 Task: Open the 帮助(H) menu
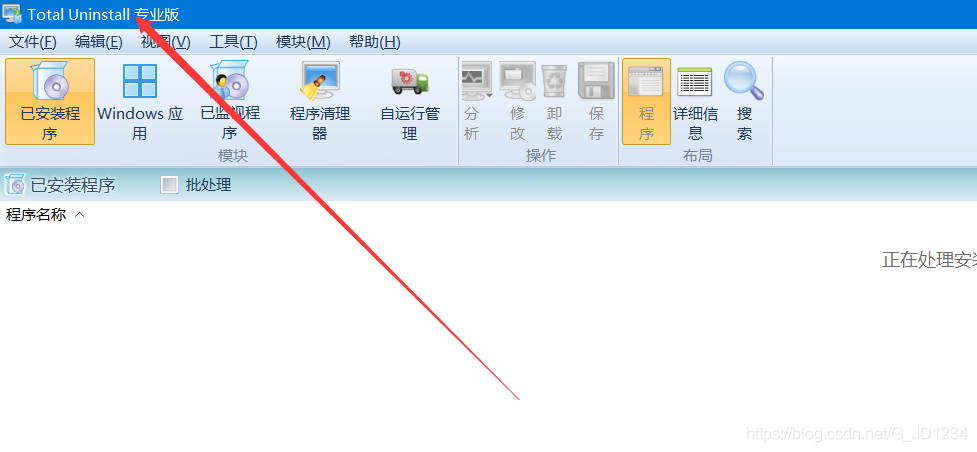point(374,42)
